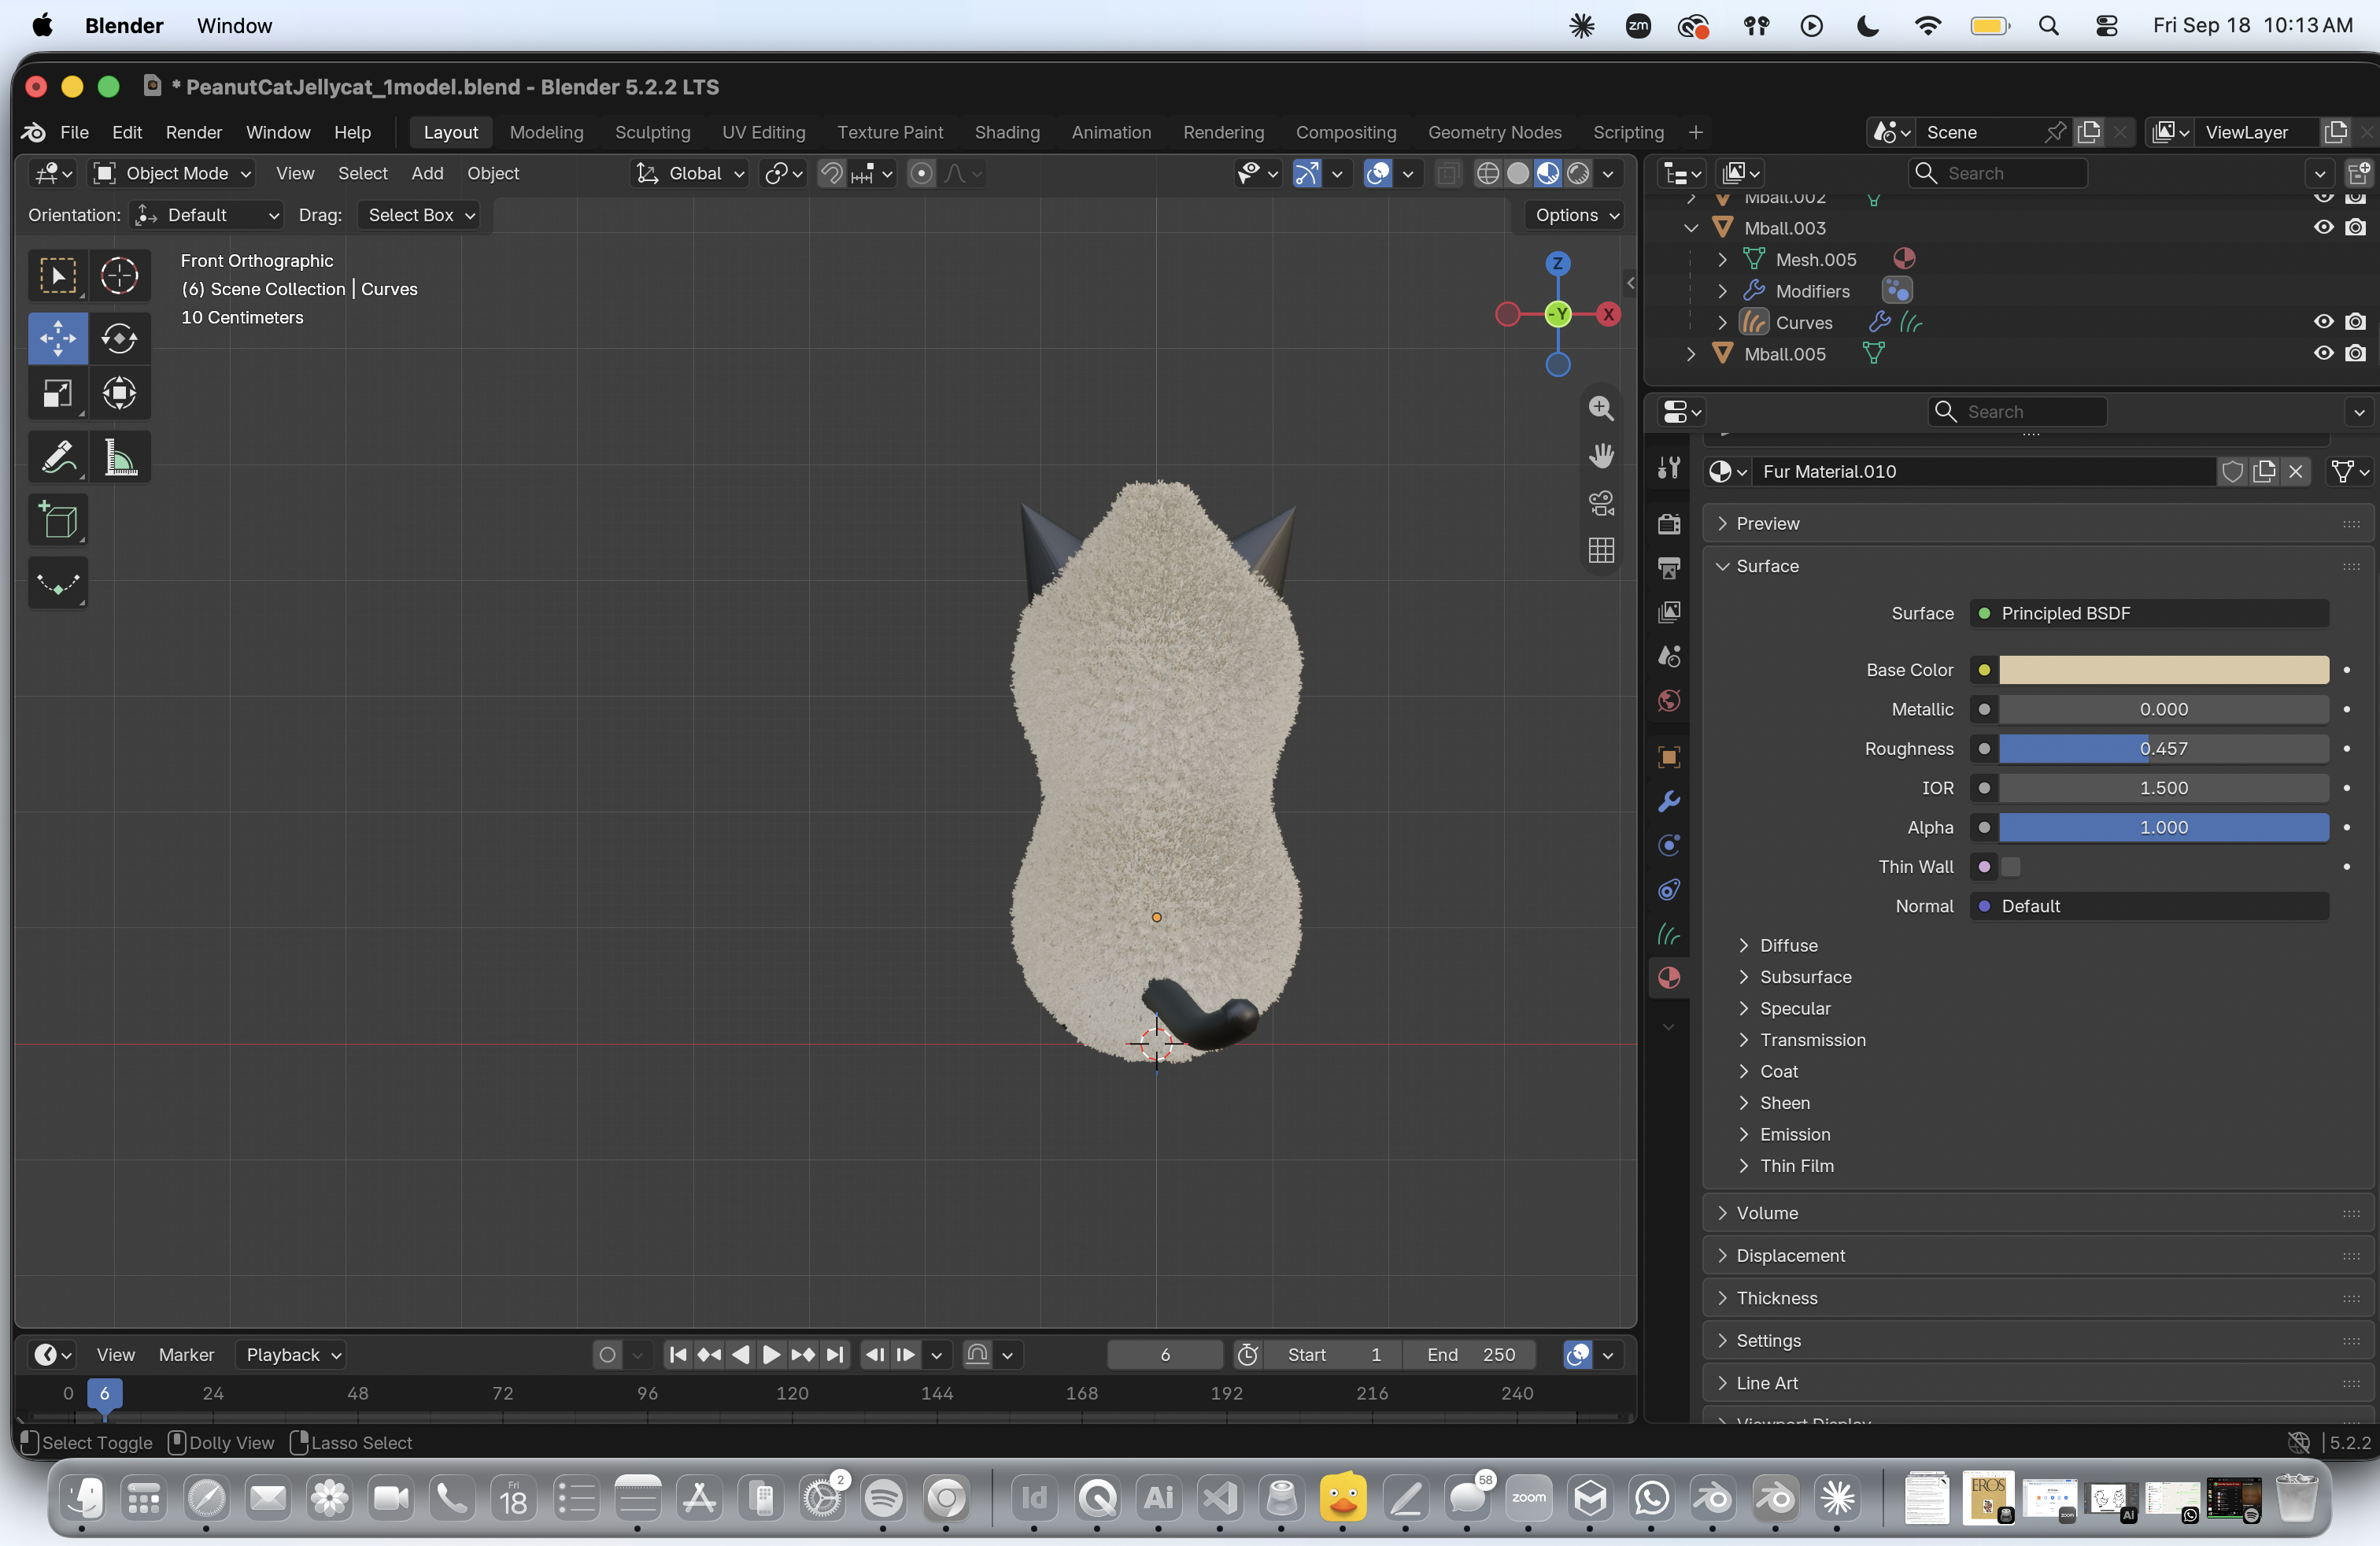Toggle Curves object viewport visibility eye
This screenshot has height=1546, width=2380.
tap(2324, 322)
